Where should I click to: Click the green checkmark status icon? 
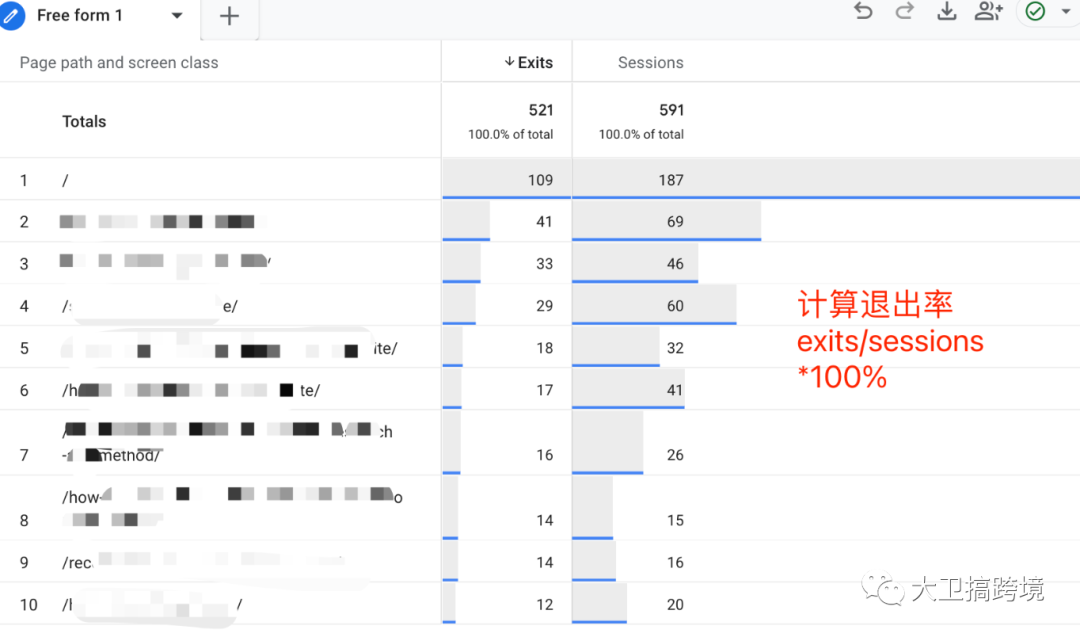[1035, 11]
